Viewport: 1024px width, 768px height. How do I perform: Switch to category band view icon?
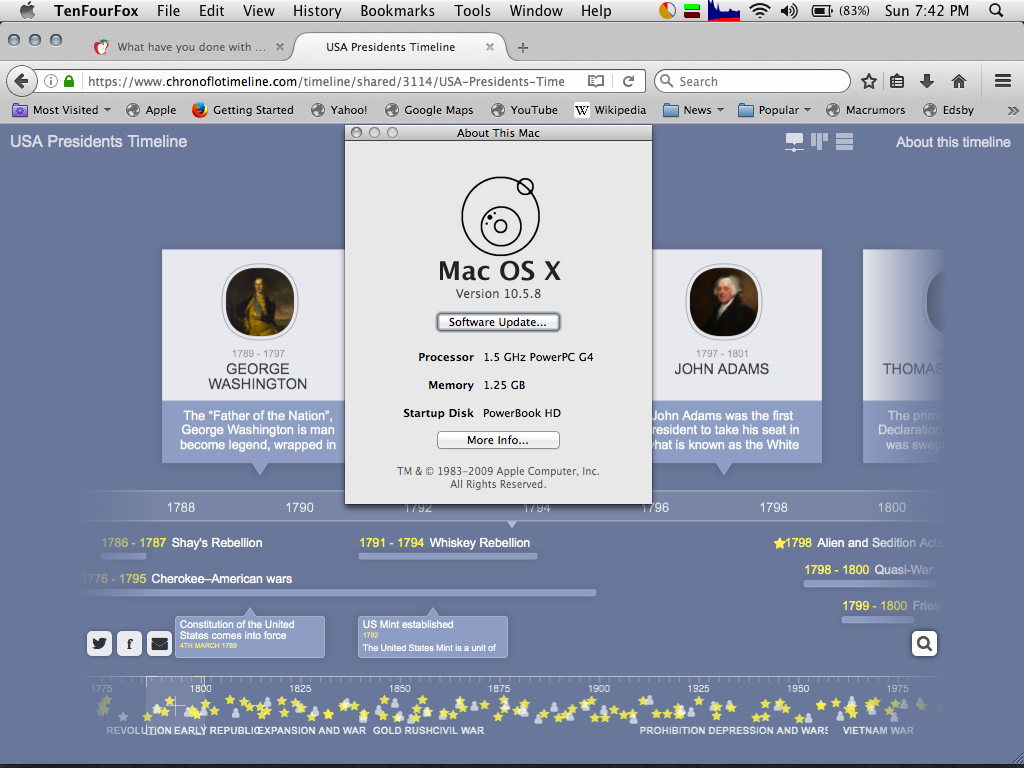[x=819, y=142]
